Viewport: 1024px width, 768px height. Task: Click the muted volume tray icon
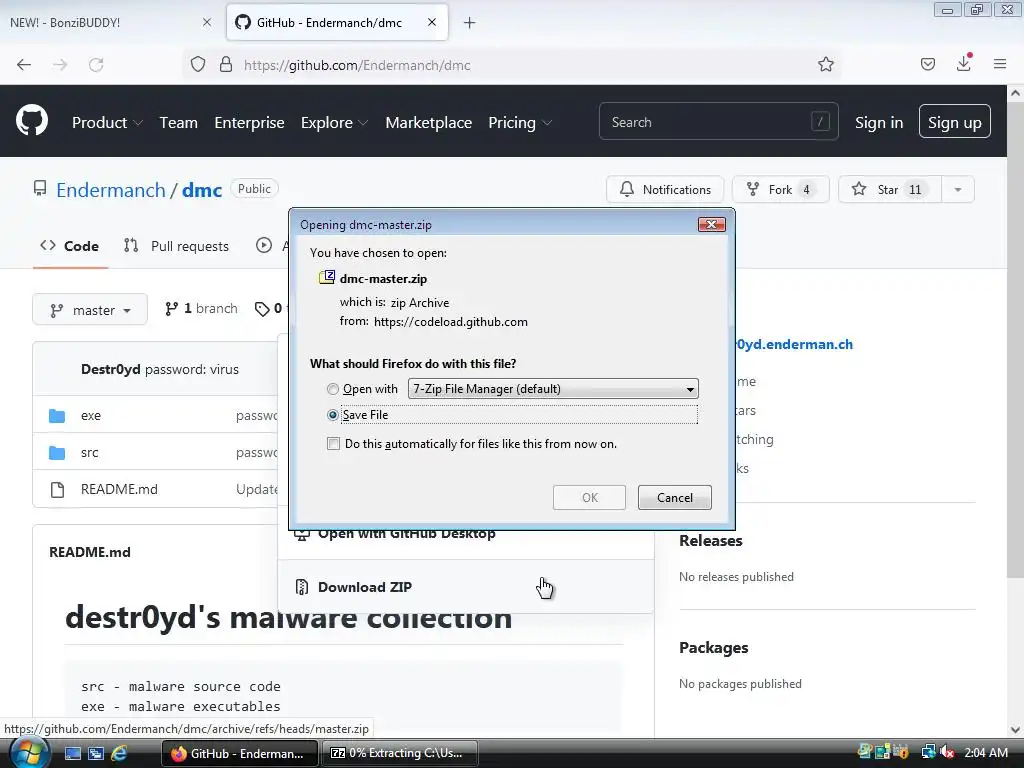(947, 753)
